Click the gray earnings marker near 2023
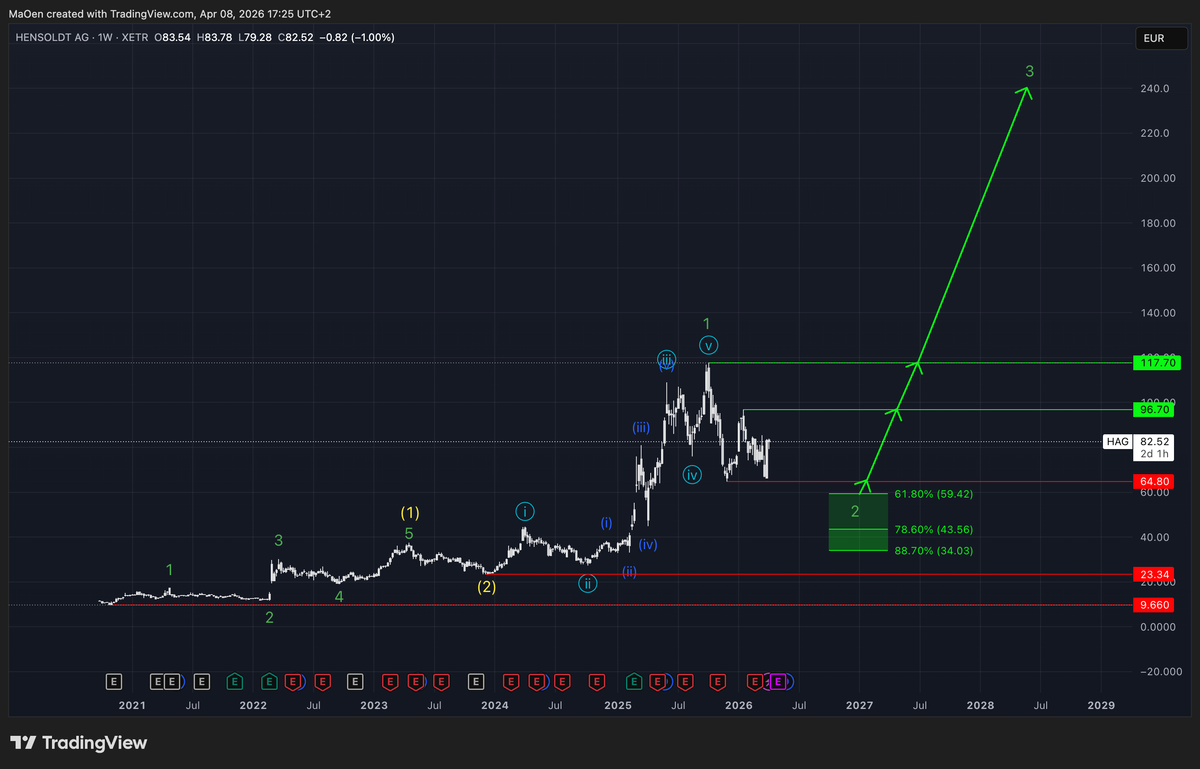This screenshot has width=1200, height=769. [355, 681]
